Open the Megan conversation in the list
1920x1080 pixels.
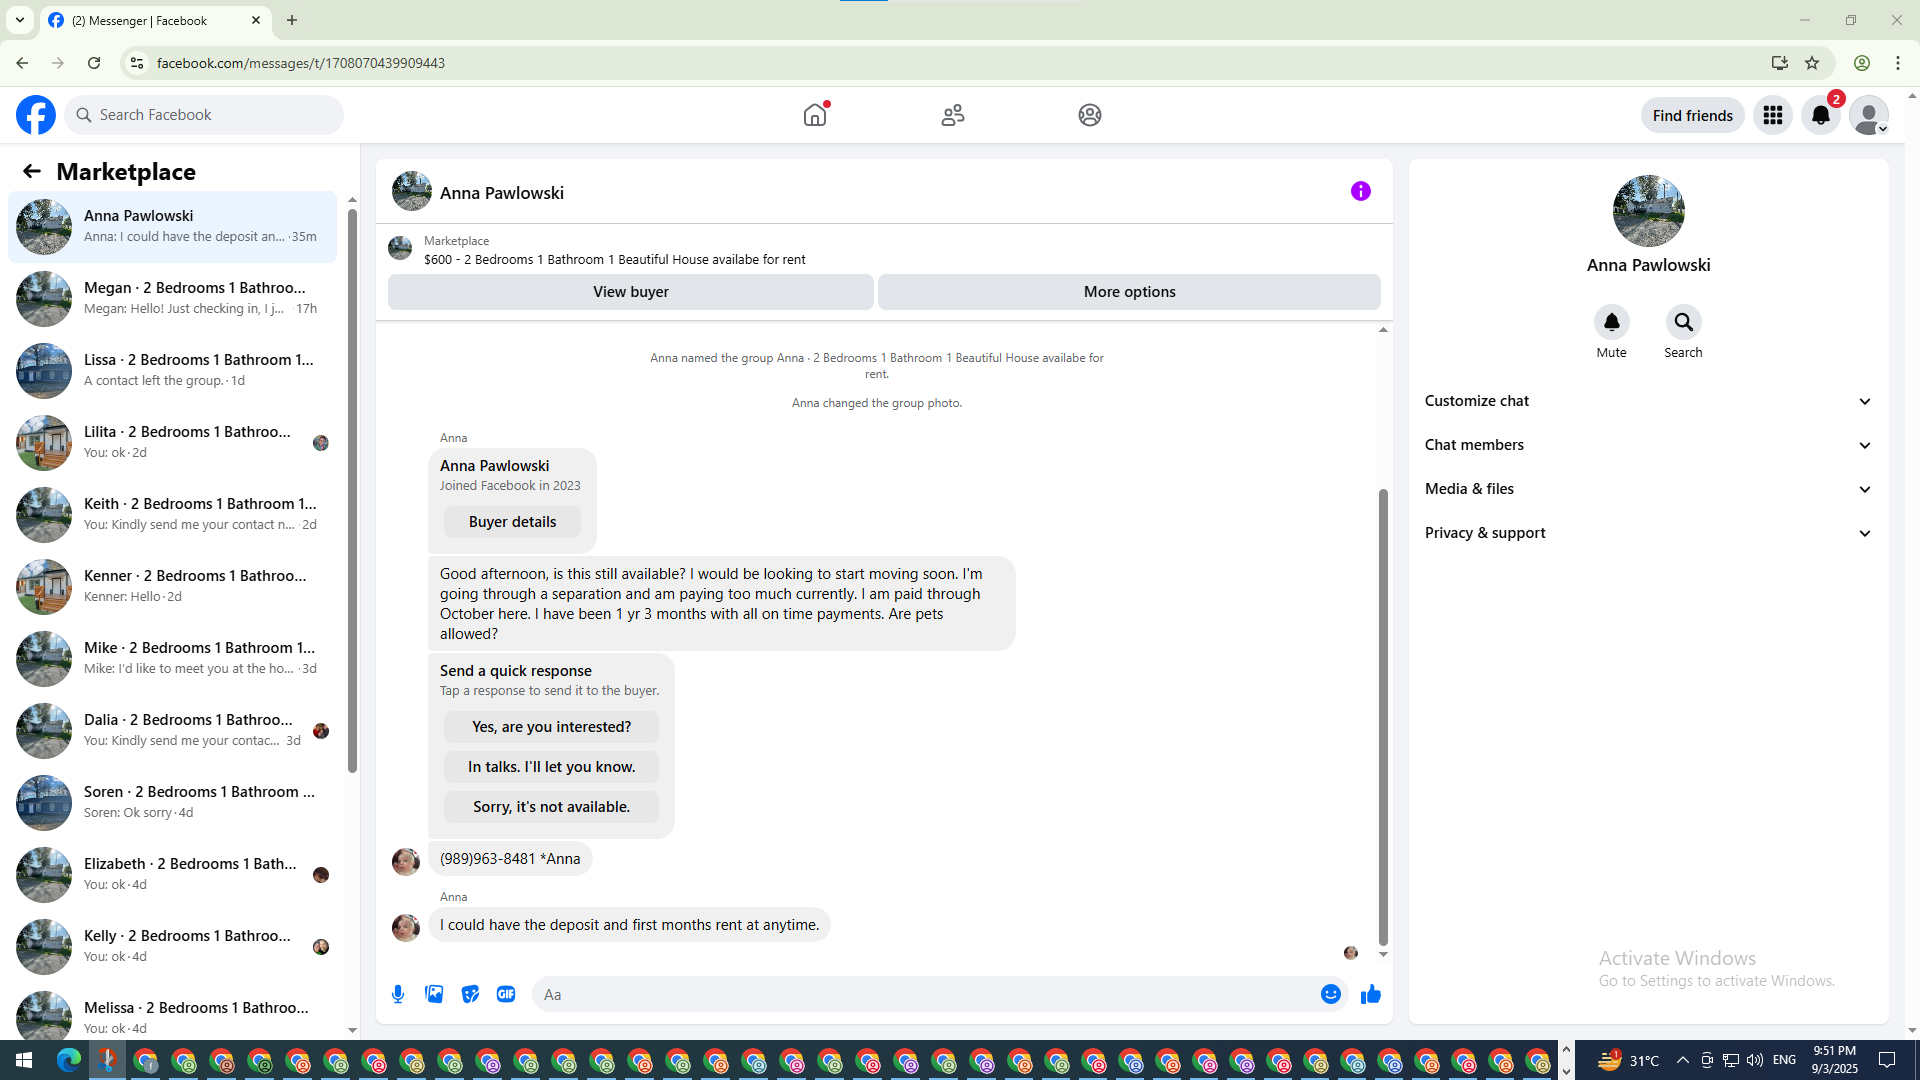pos(173,299)
